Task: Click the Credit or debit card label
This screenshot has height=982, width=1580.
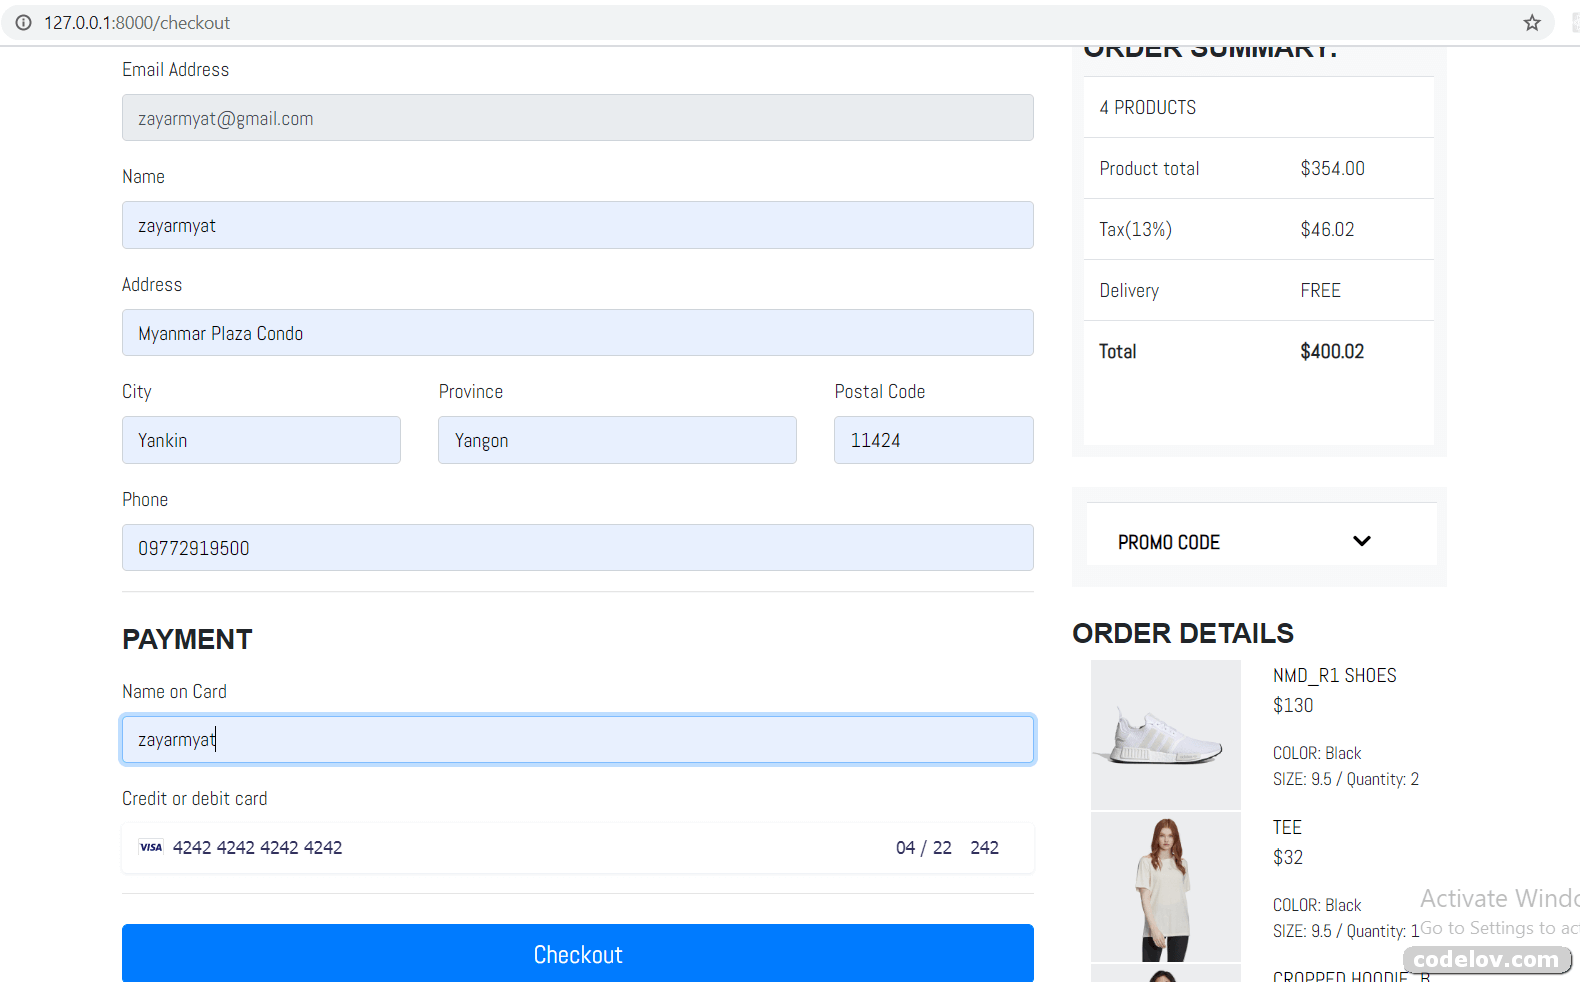Action: coord(195,798)
